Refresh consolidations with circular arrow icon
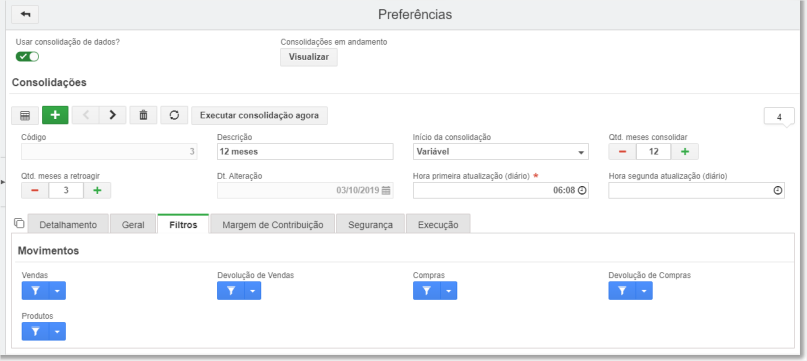 (174, 115)
